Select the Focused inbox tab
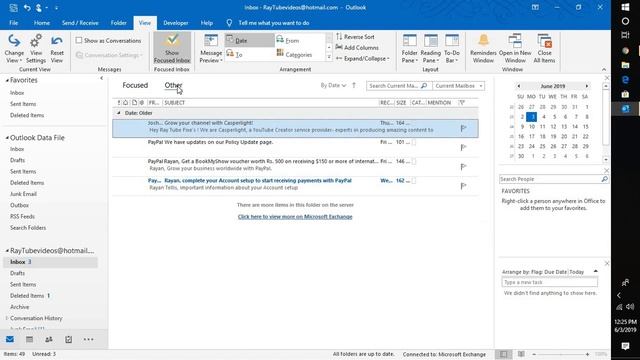The height and width of the screenshot is (360, 640). coord(135,85)
